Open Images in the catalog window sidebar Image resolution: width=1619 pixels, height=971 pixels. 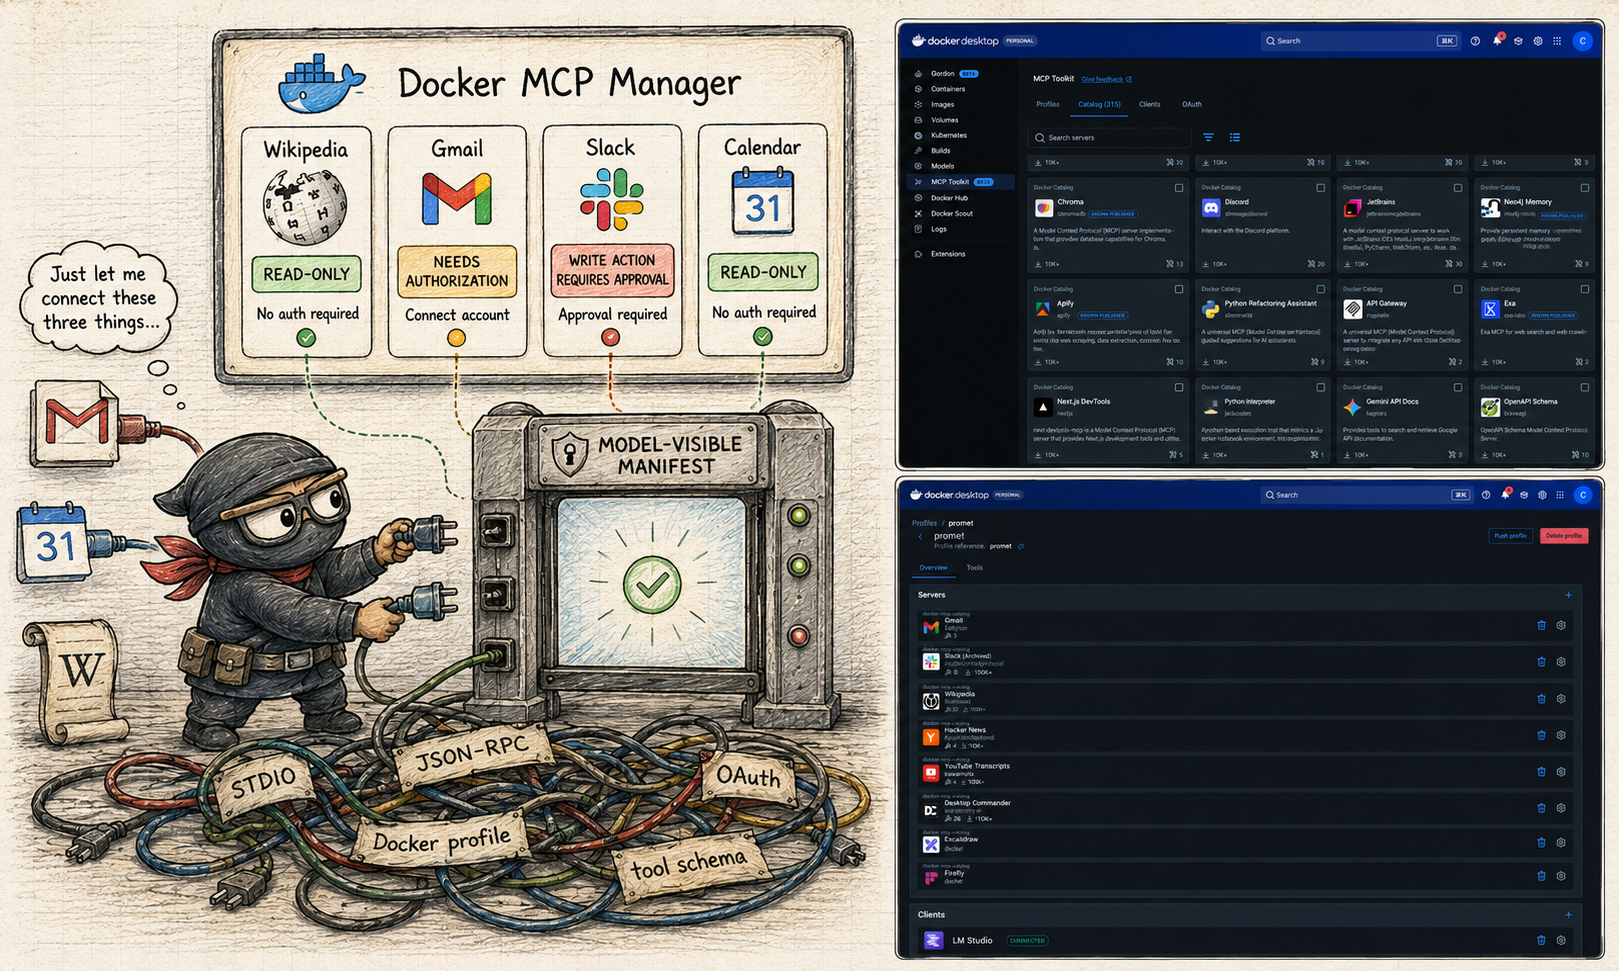(942, 104)
